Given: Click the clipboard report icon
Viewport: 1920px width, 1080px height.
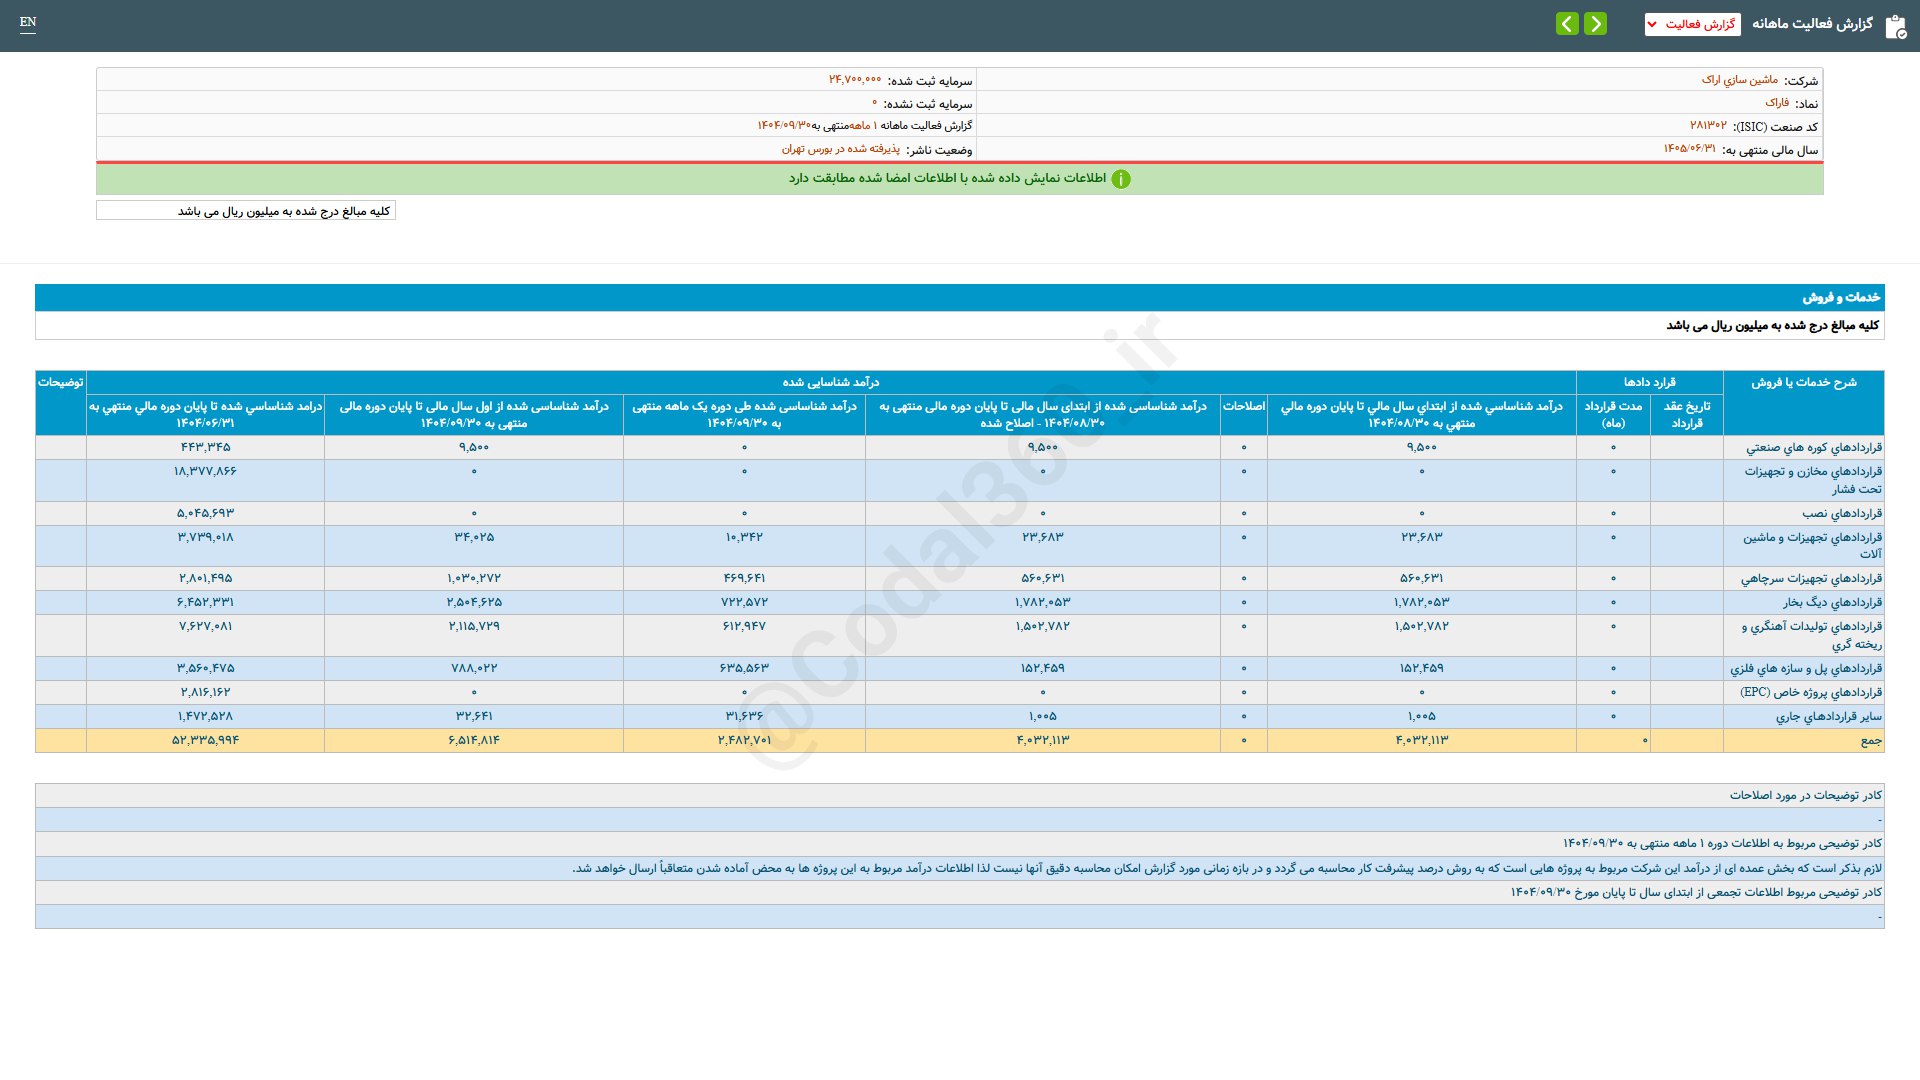Looking at the screenshot, I should click(1895, 26).
